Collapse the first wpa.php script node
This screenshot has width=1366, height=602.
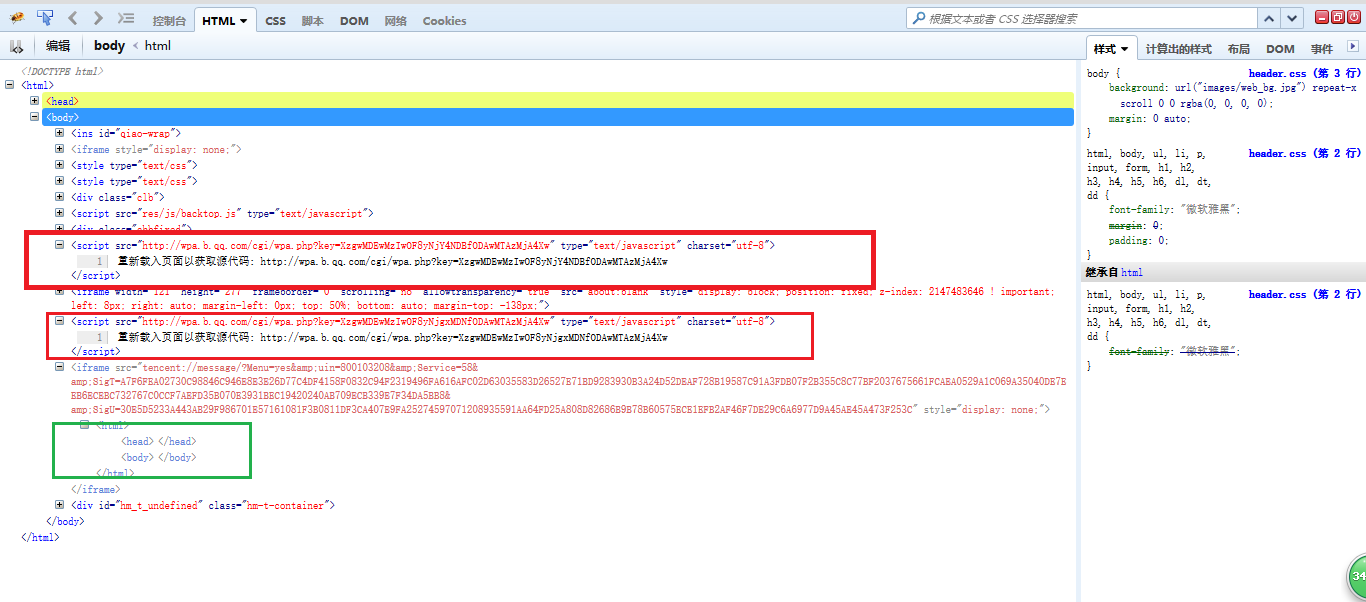(x=60, y=245)
